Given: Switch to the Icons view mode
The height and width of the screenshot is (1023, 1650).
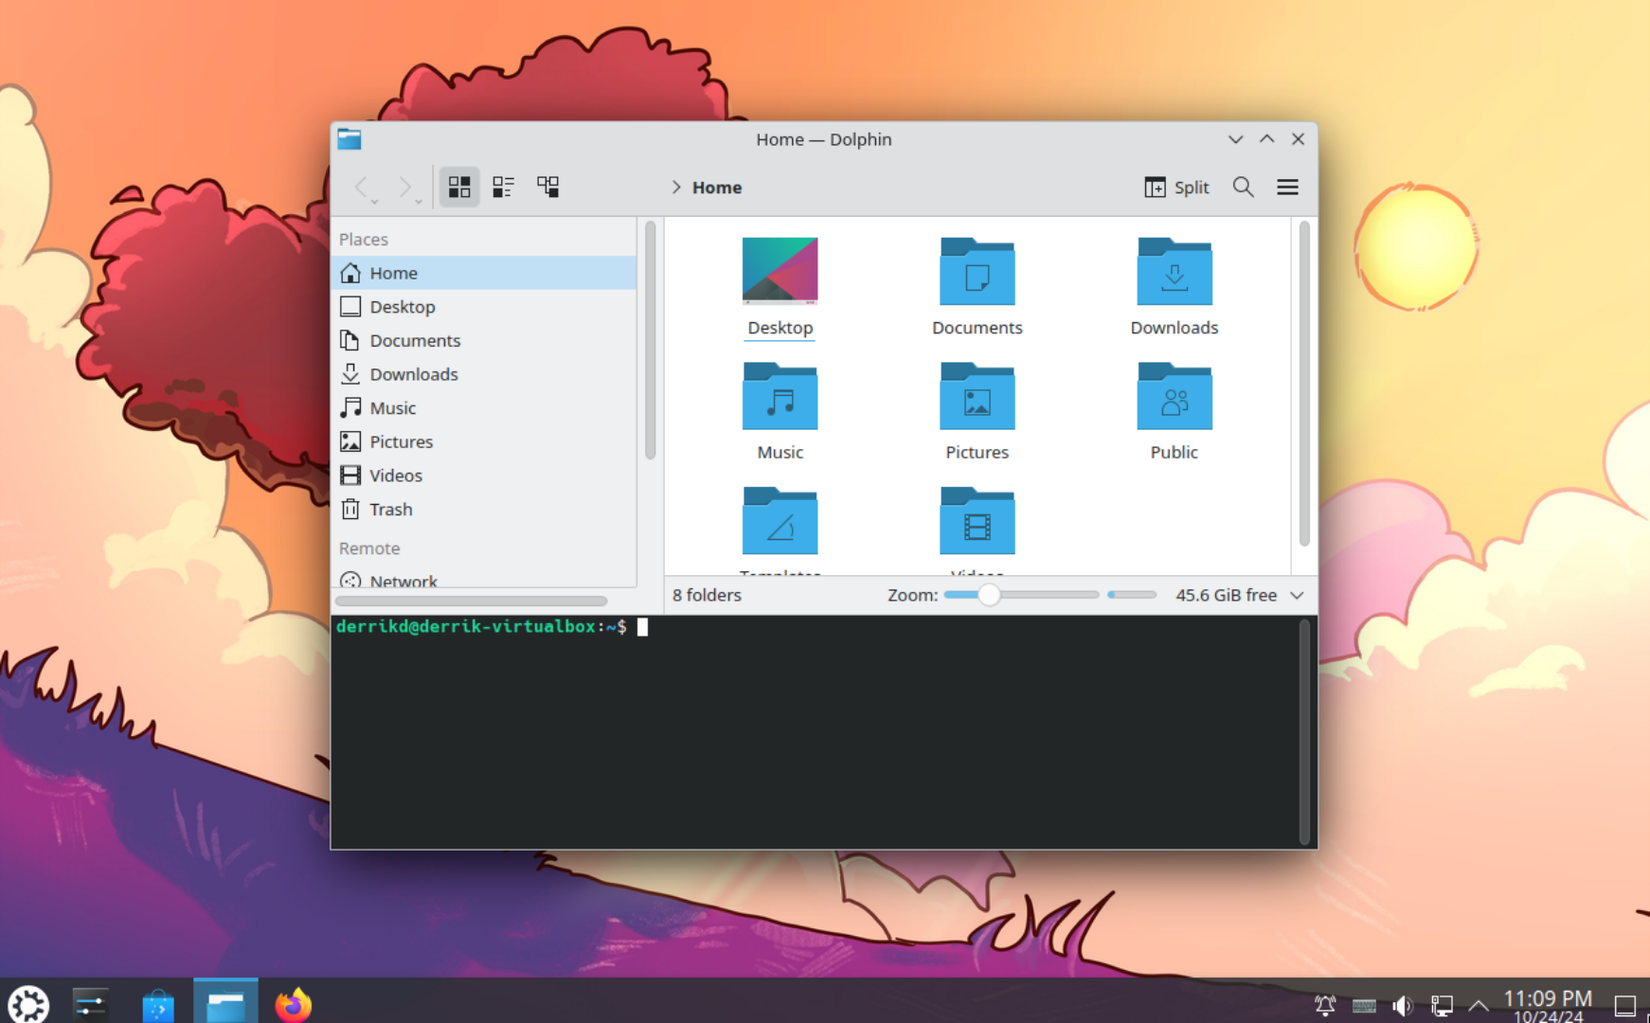Looking at the screenshot, I should 459,186.
